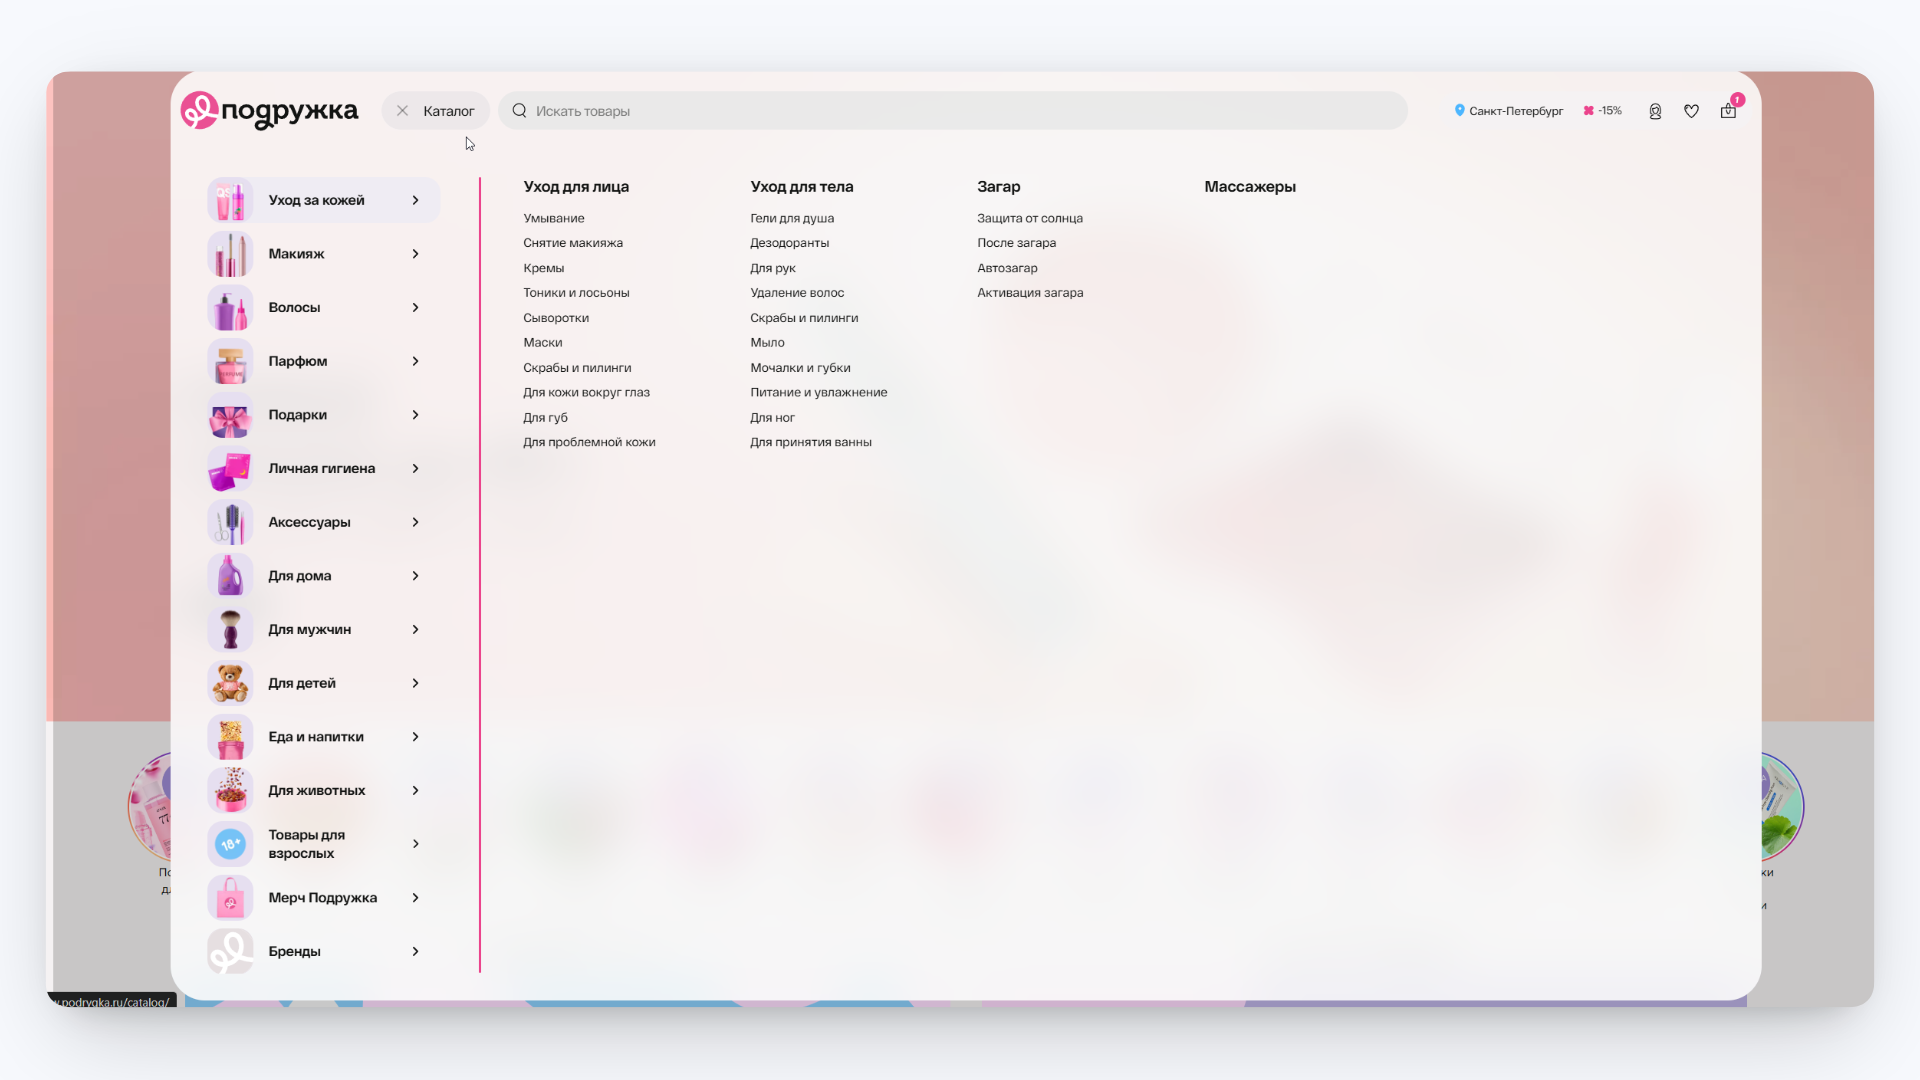1920x1080 pixels.
Task: Close the Каталог menu button
Action: 435,111
